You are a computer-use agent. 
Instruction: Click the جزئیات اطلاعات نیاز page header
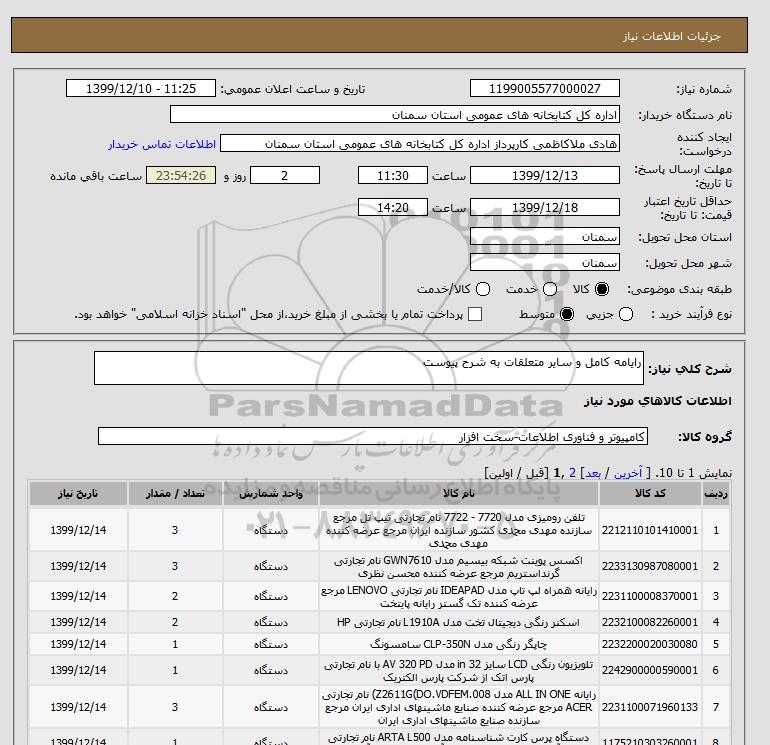[671, 36]
